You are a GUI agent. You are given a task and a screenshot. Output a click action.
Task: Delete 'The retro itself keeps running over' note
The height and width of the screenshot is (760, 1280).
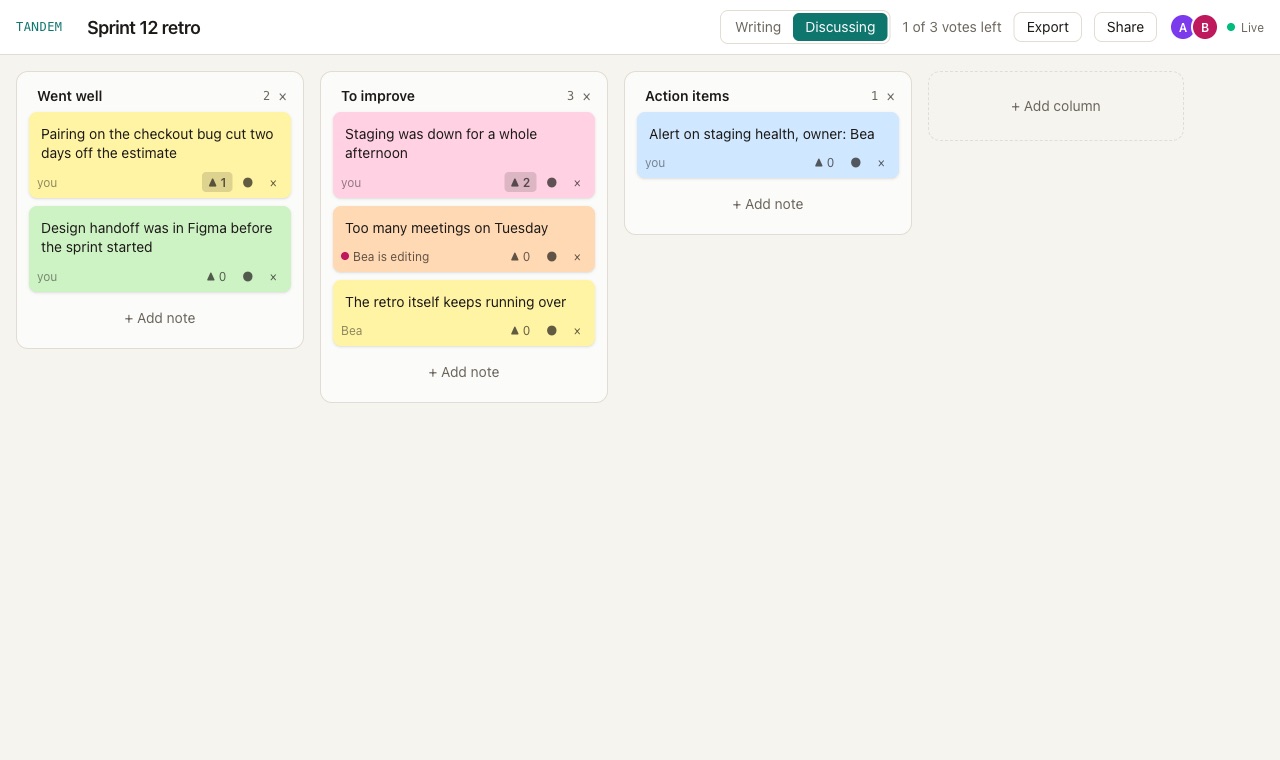point(577,331)
